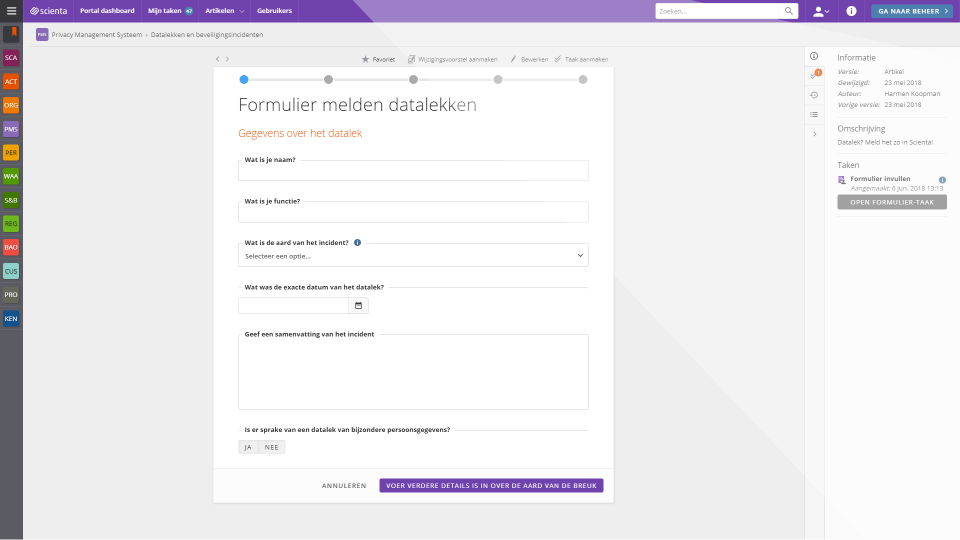Show version history panel icon

[x=814, y=95]
